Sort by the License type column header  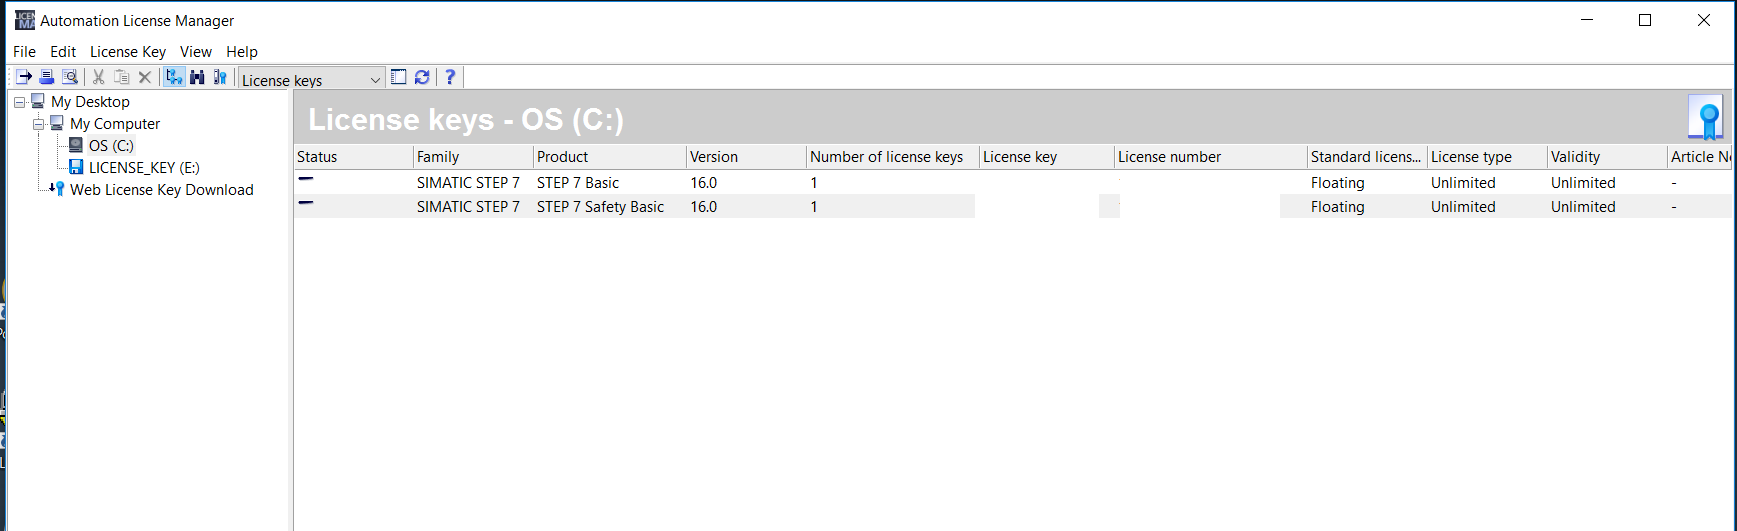1487,156
